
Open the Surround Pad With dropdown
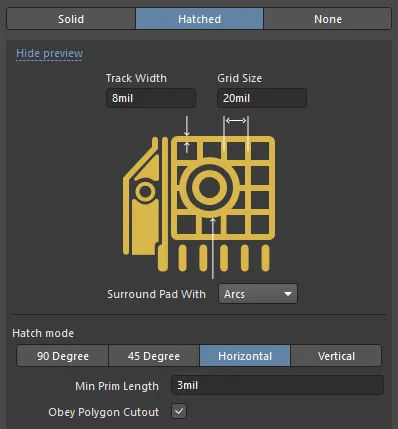coord(258,294)
